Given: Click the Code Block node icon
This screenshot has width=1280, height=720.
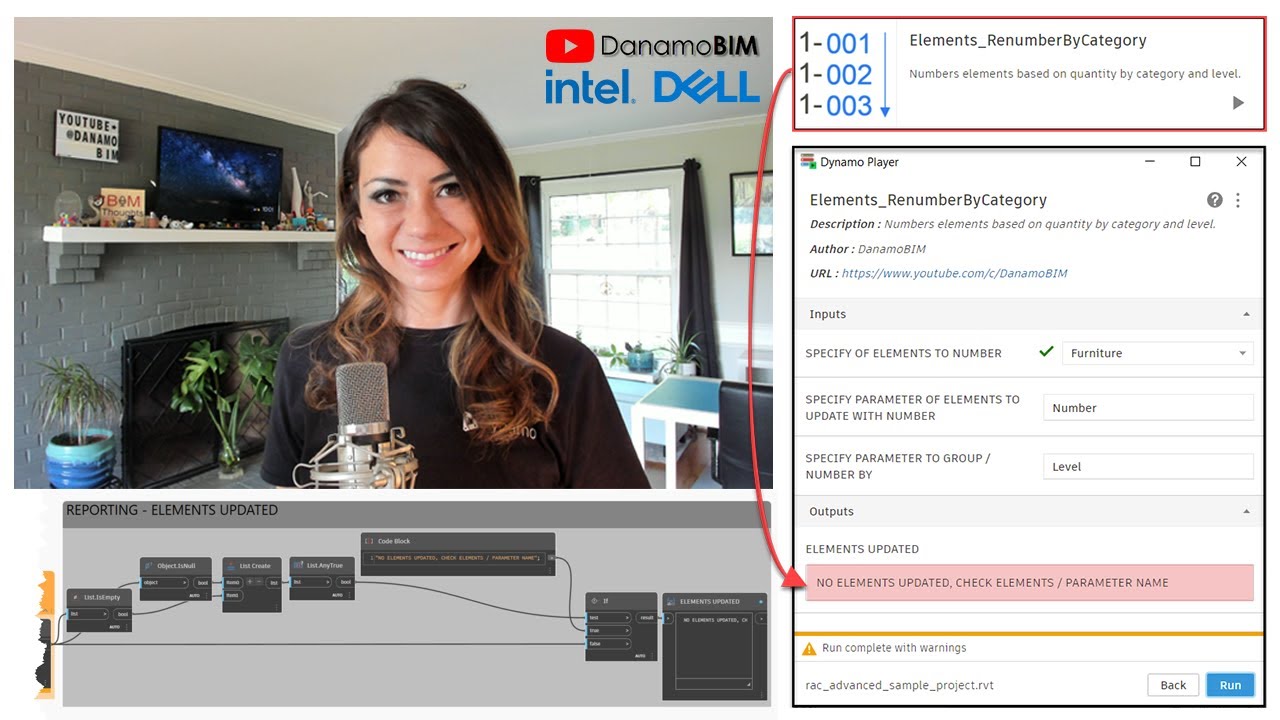Looking at the screenshot, I should pyautogui.click(x=369, y=541).
